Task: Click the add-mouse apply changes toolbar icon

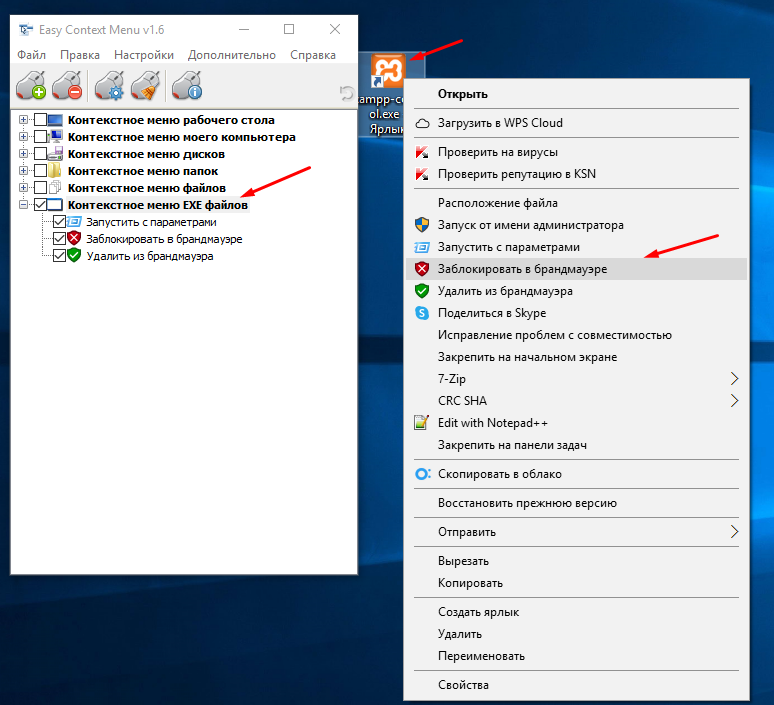Action: point(31,85)
